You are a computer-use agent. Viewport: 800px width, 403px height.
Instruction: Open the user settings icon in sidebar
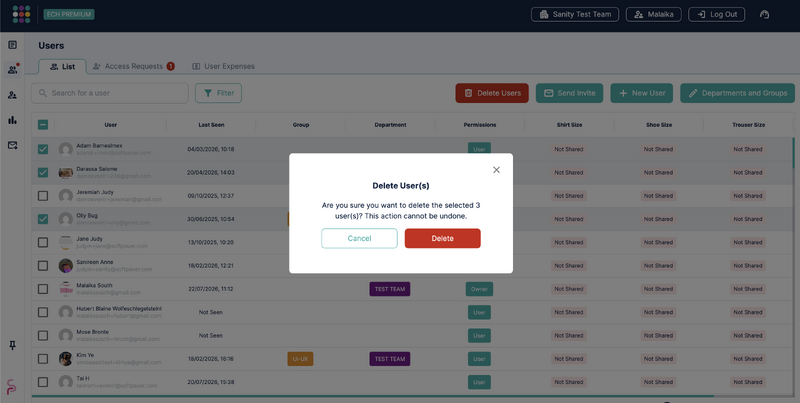point(13,95)
